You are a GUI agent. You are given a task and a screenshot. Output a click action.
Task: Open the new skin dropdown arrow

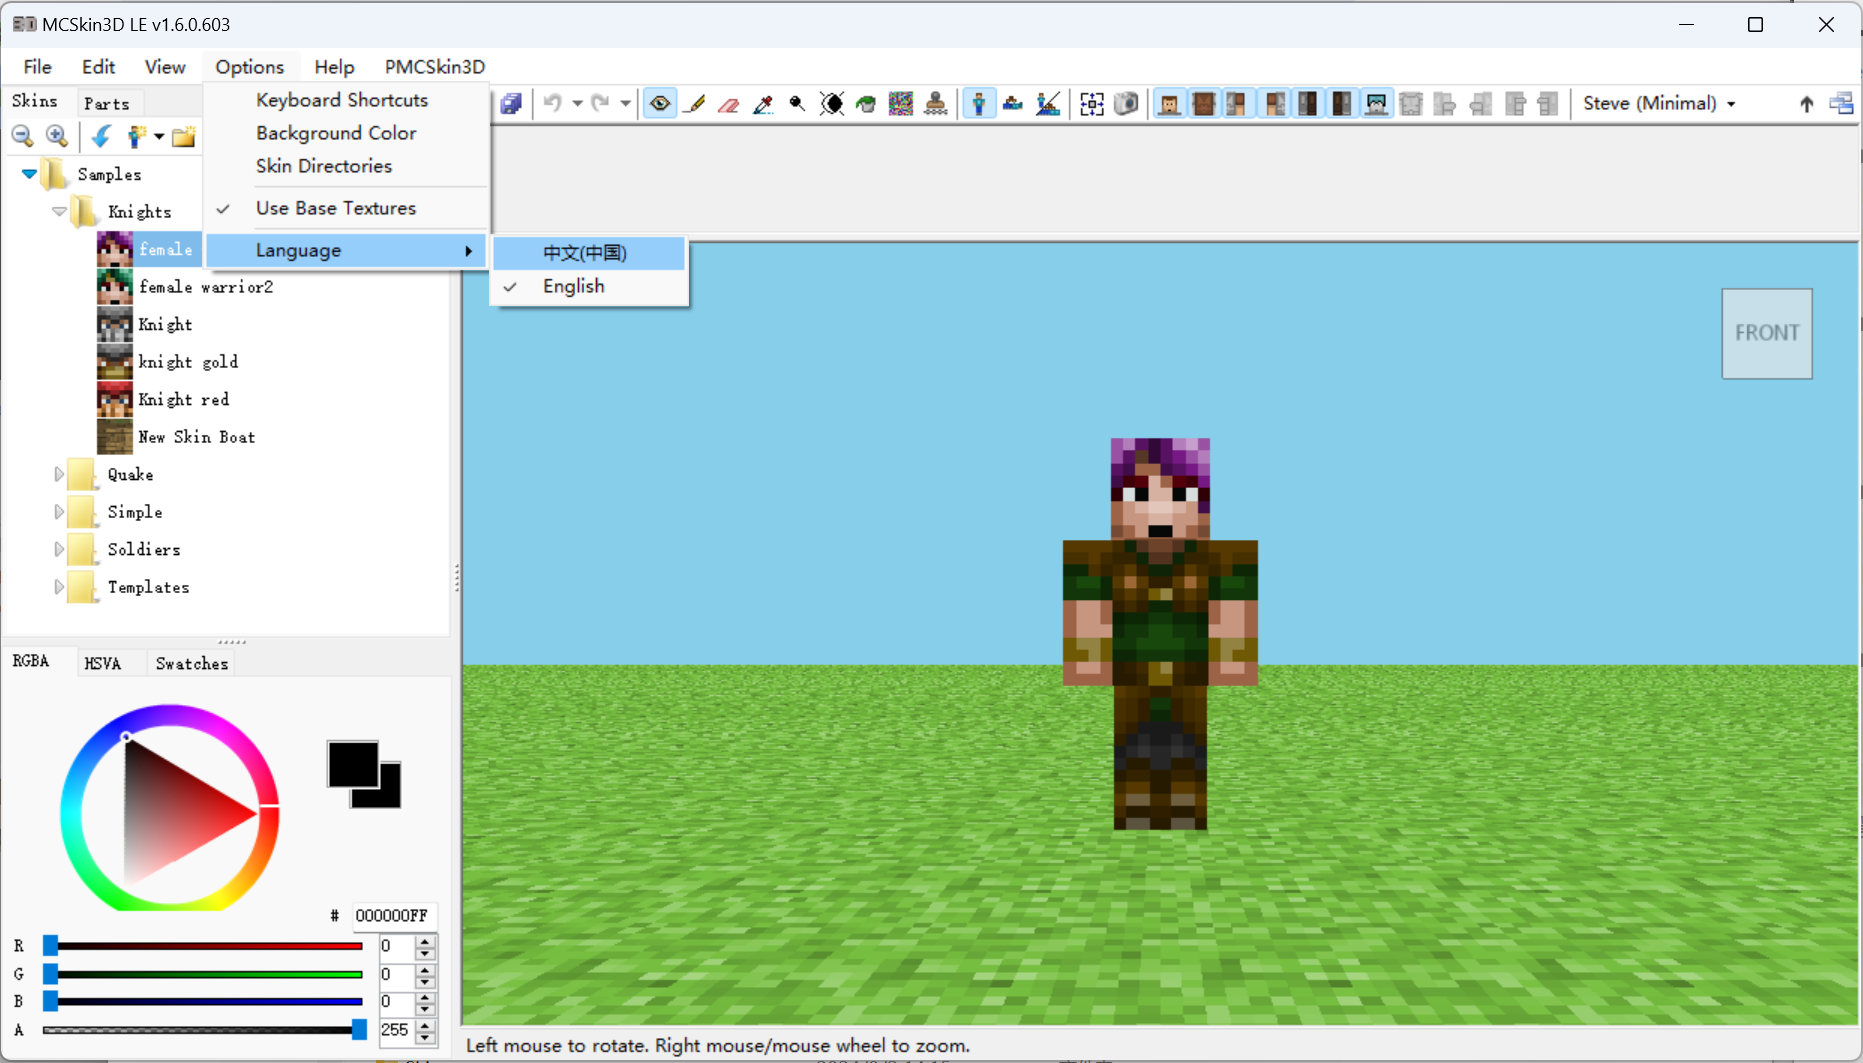(159, 137)
